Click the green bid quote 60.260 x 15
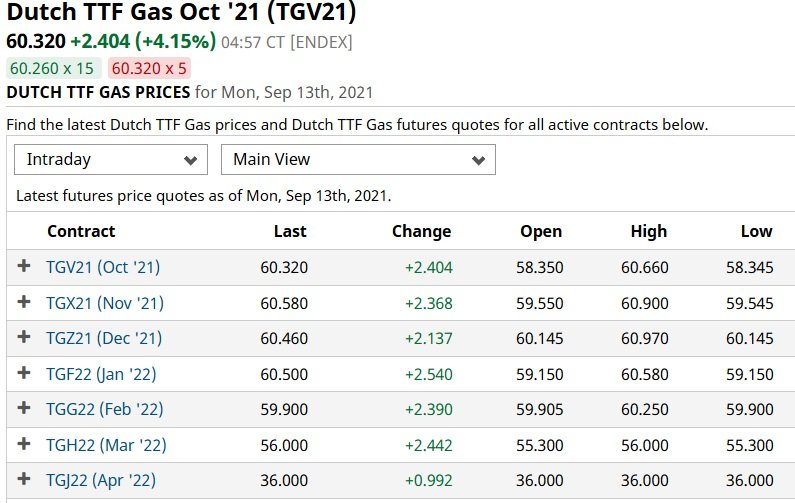 53,68
